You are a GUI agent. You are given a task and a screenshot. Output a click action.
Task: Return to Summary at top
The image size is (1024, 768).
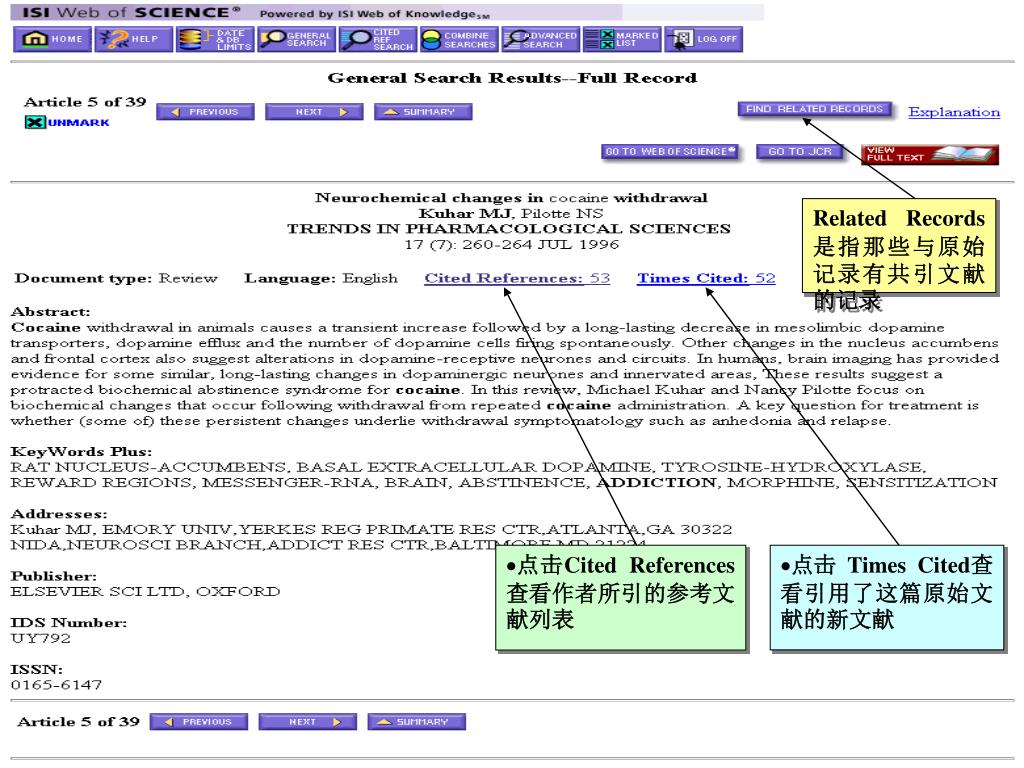[423, 112]
